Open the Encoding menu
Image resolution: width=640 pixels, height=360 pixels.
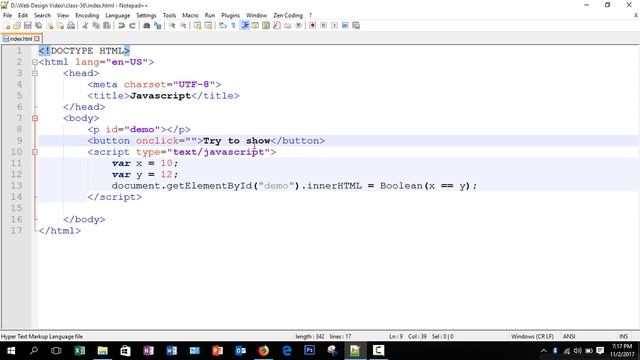(x=87, y=16)
